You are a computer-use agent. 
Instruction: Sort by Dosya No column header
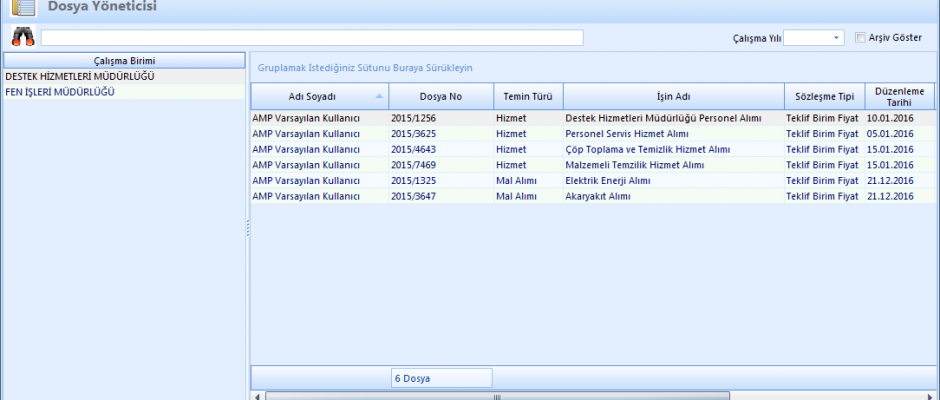pos(440,96)
